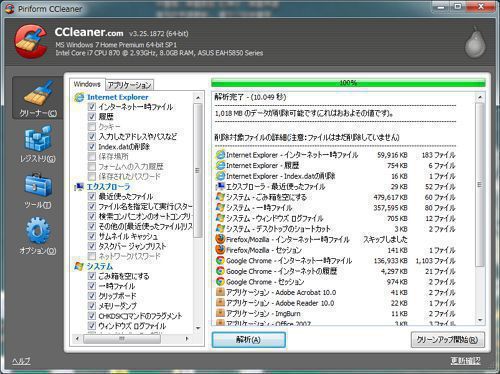Open the Registry (レジストリ) sidebar section
The width and height of the screenshot is (500, 374).
[38, 144]
